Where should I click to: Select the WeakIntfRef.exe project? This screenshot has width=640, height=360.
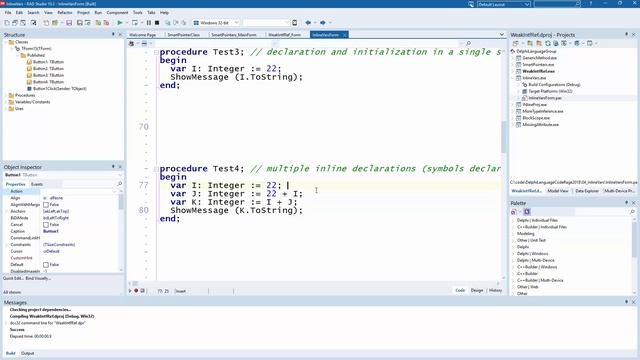(x=538, y=71)
